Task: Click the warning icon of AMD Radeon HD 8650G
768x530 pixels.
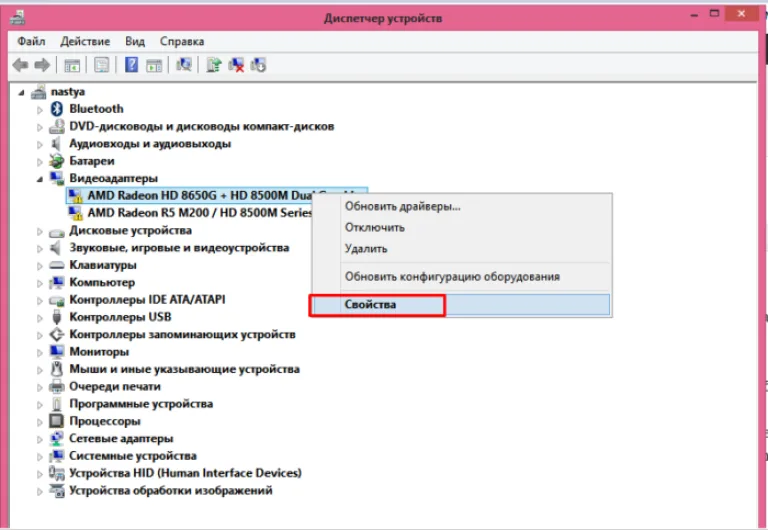Action: click(75, 195)
